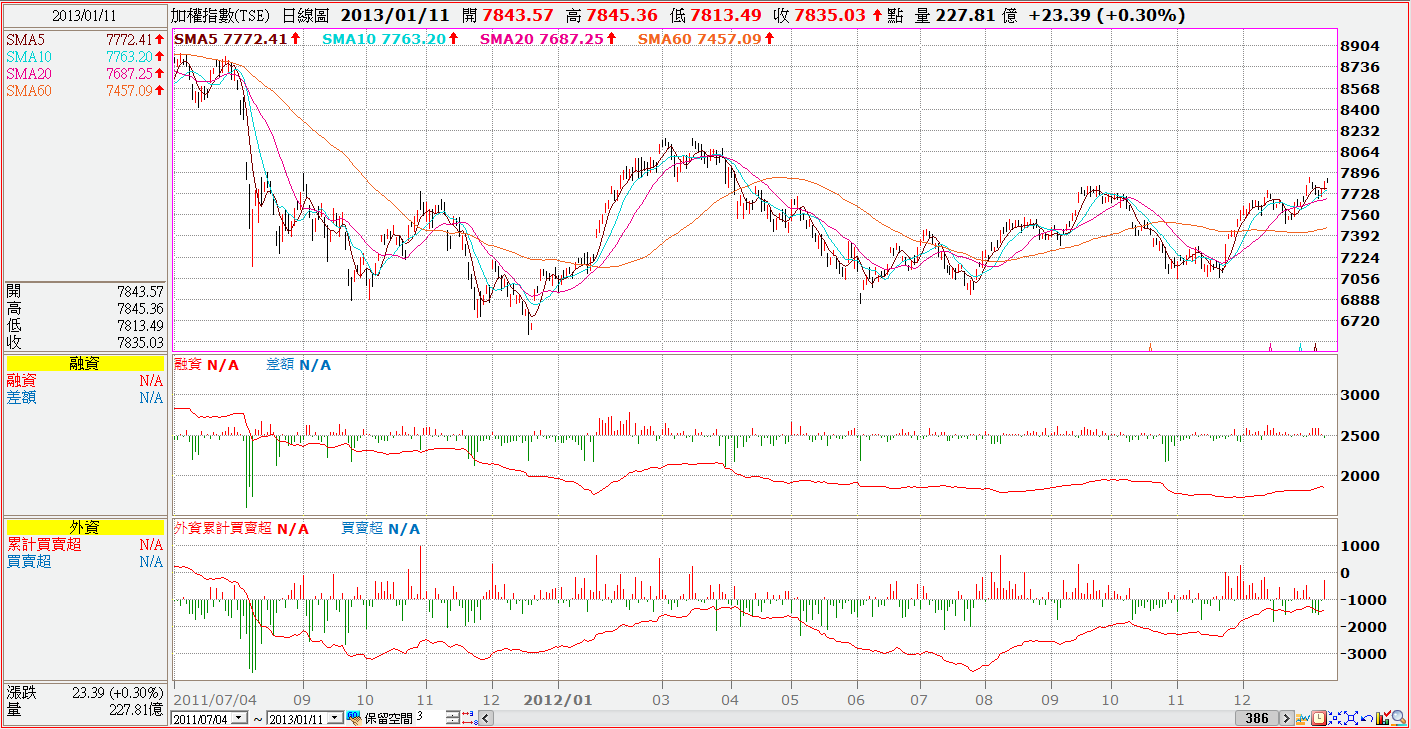The height and width of the screenshot is (729, 1411).
Task: Select the 外資 yellow panel header
Action: (x=84, y=527)
